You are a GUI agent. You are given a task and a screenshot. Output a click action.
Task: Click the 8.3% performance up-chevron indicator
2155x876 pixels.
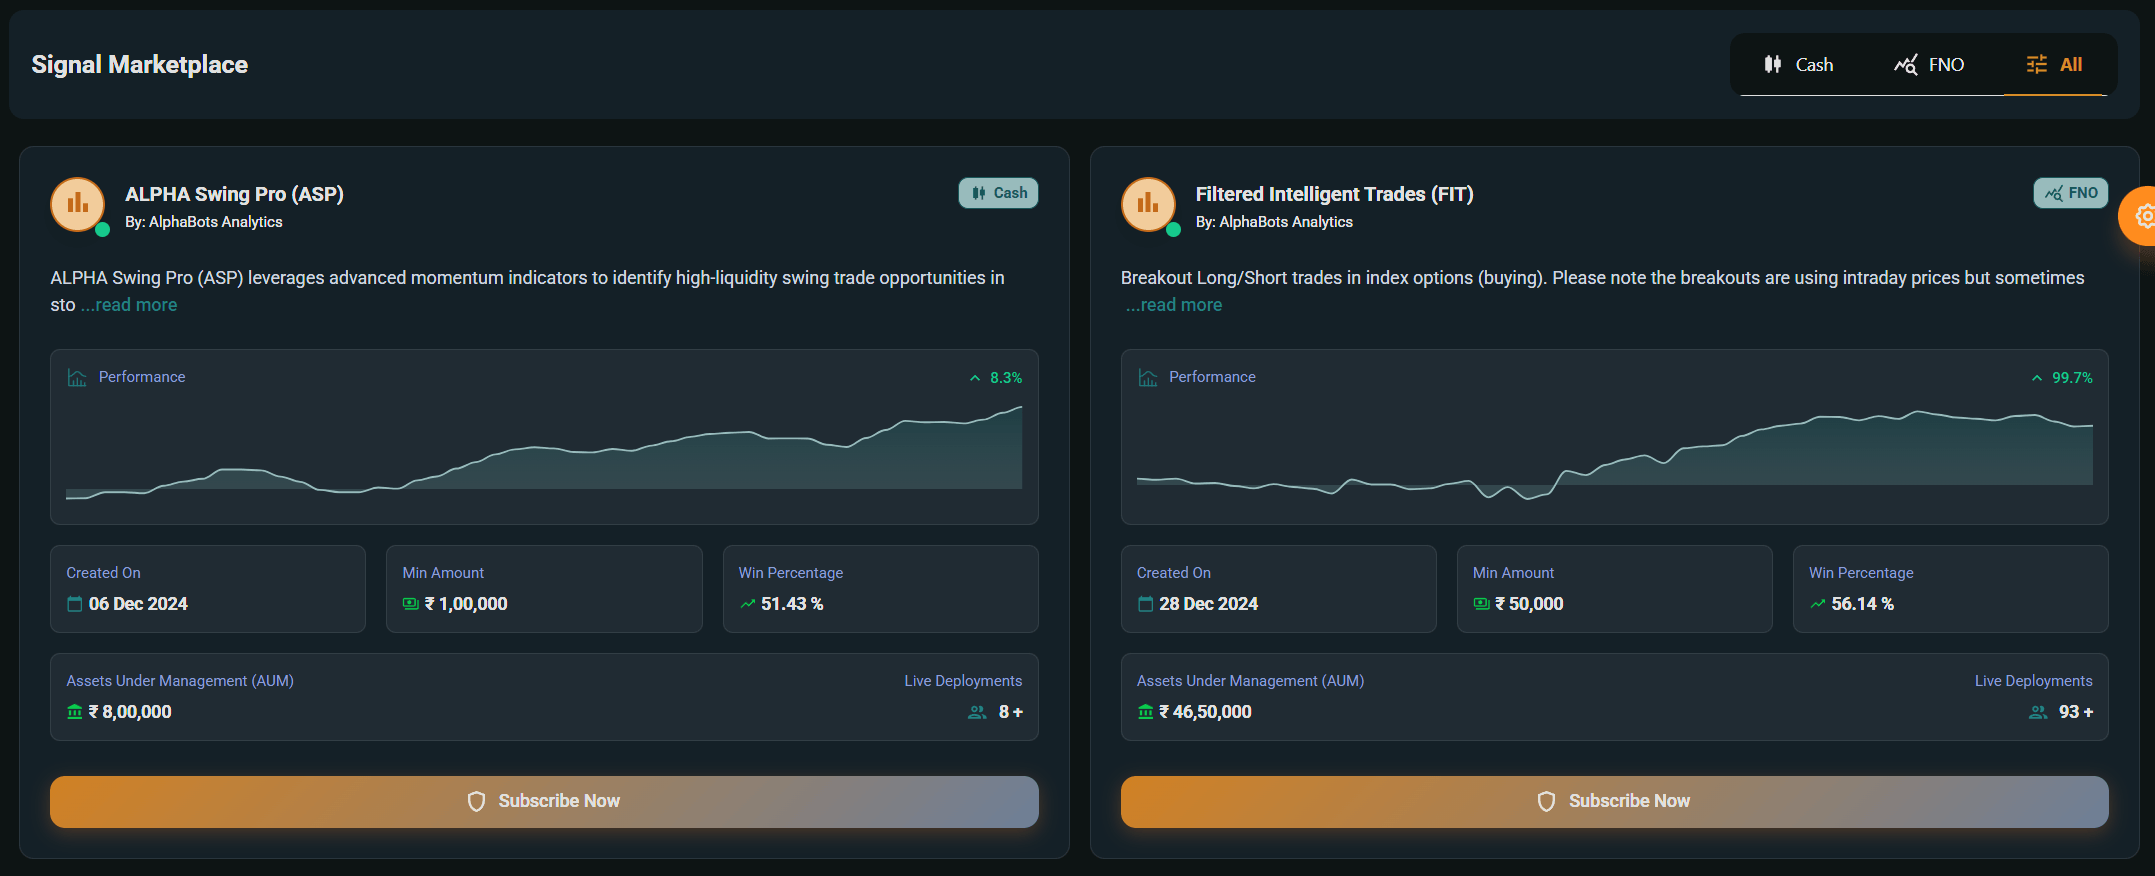pos(975,378)
